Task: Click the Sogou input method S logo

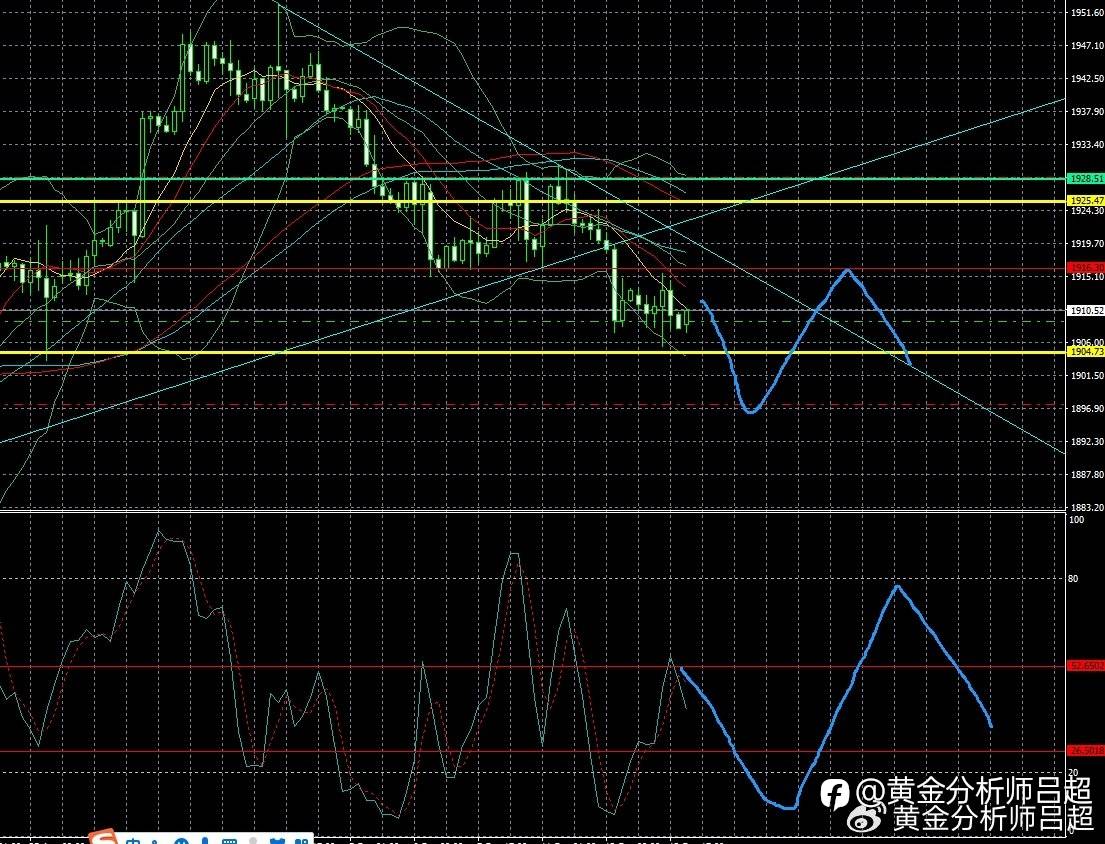Action: point(105,837)
